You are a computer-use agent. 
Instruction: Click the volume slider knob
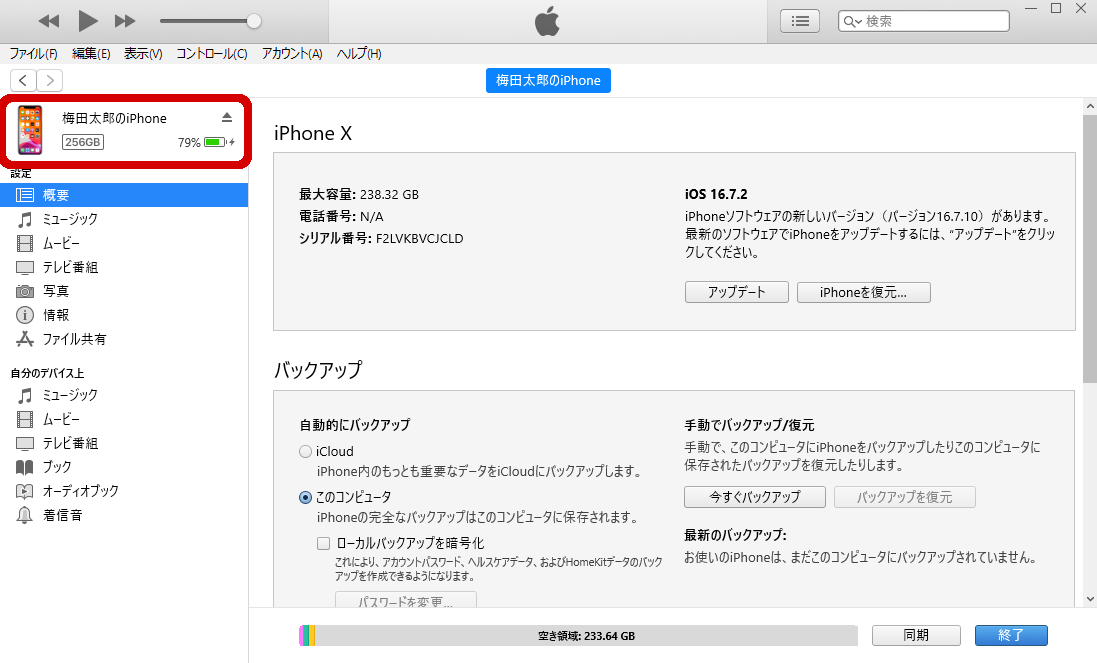[254, 21]
